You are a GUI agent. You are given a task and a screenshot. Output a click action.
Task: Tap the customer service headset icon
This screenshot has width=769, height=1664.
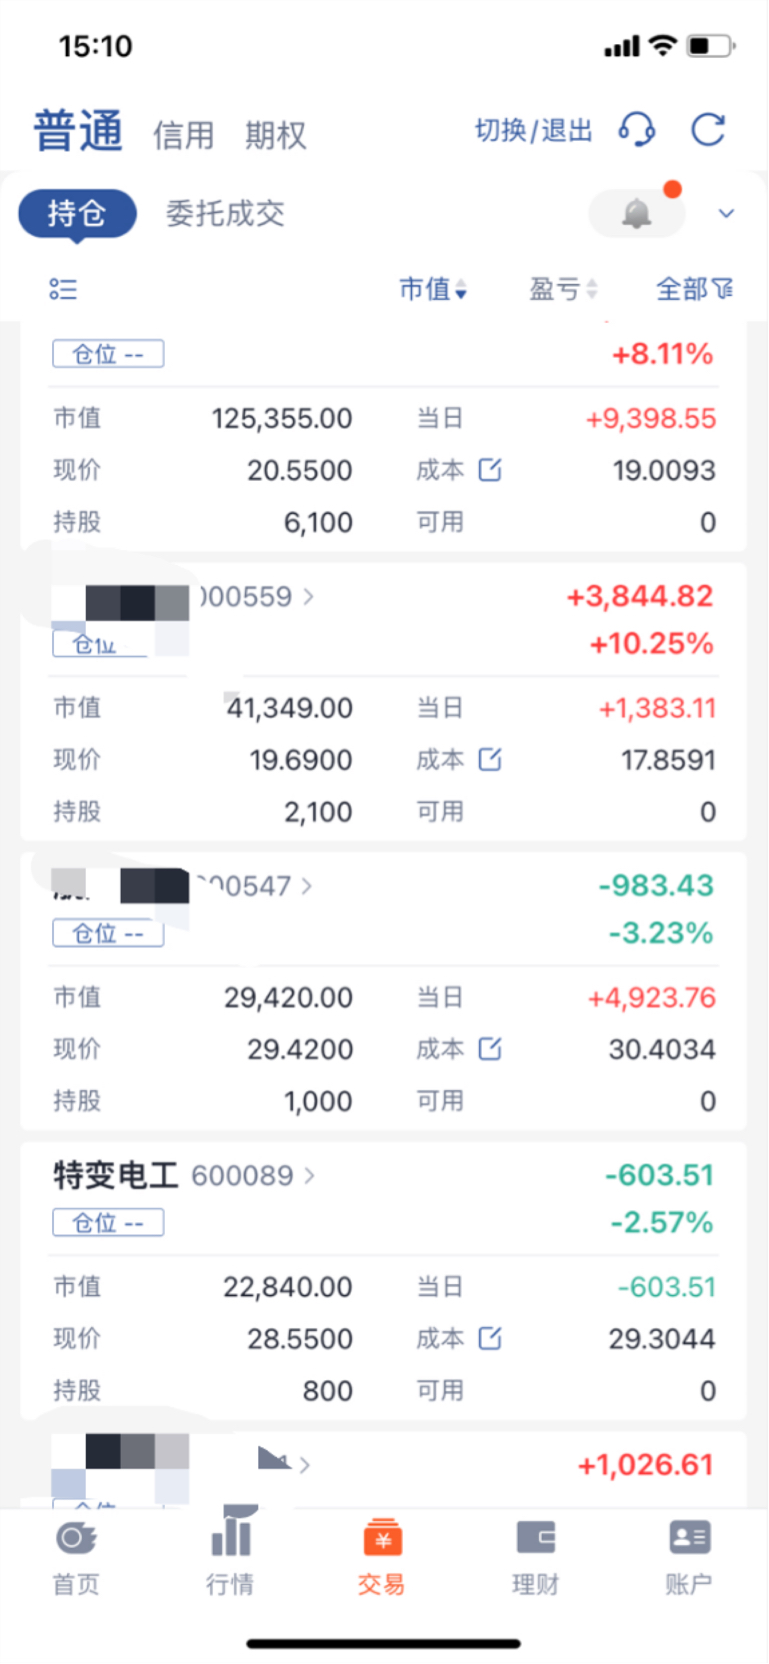pyautogui.click(x=636, y=130)
